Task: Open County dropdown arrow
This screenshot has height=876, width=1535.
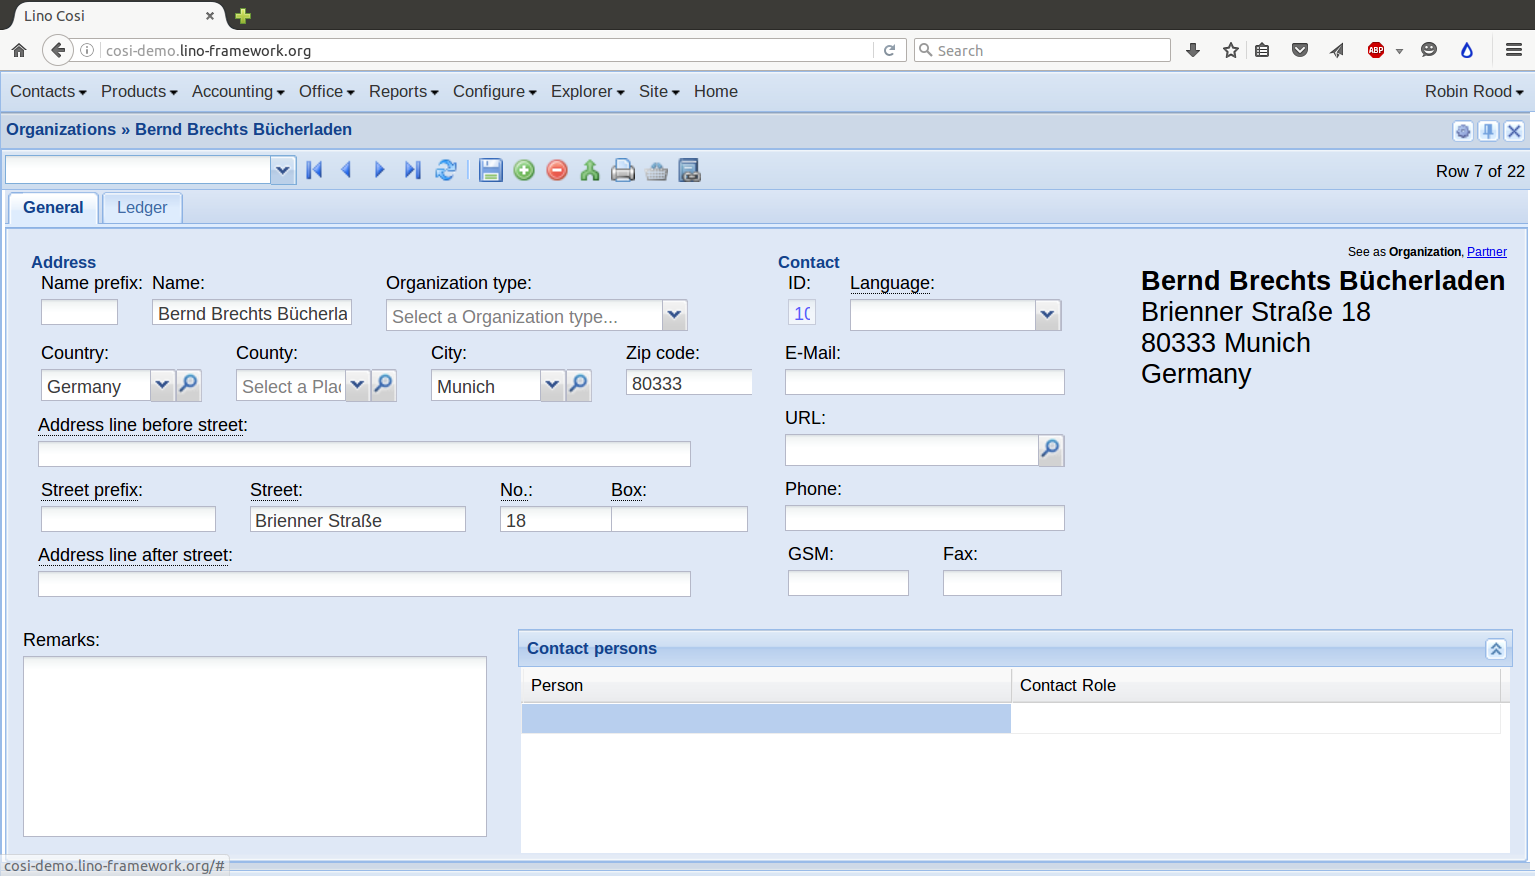Action: tap(357, 385)
